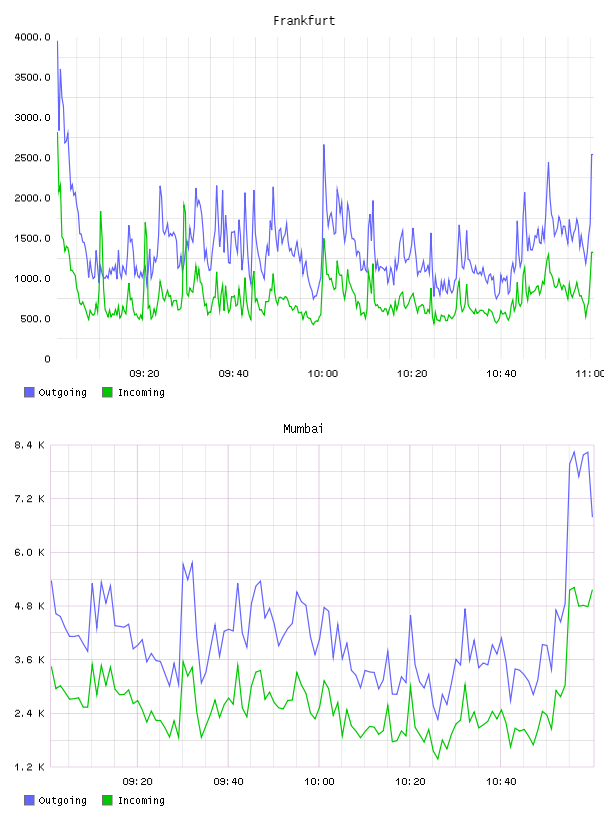Click the 10:40 time label on the Frankfurt chart

(x=501, y=374)
